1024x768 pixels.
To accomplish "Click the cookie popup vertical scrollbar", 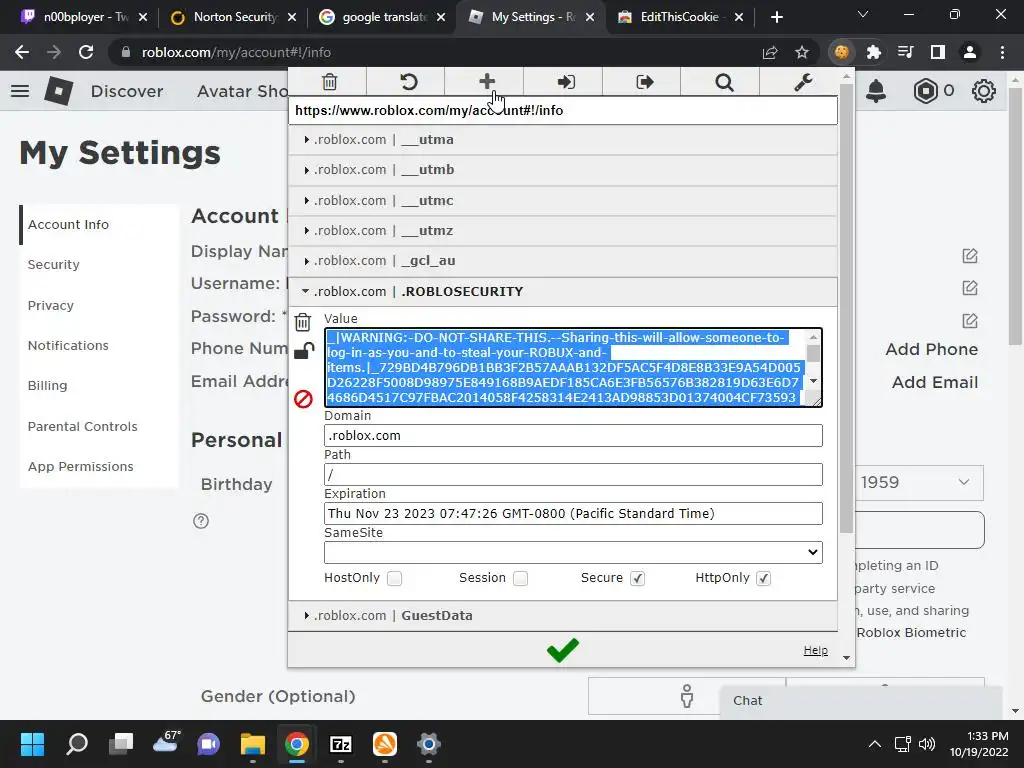I will [846, 307].
